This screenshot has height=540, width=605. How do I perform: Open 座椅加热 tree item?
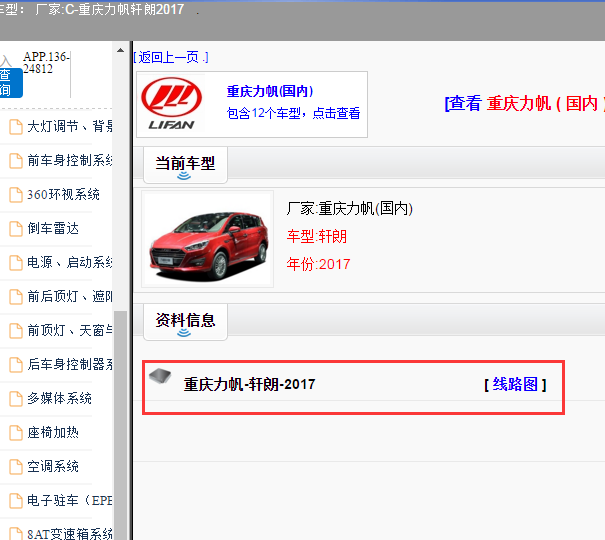coord(53,433)
